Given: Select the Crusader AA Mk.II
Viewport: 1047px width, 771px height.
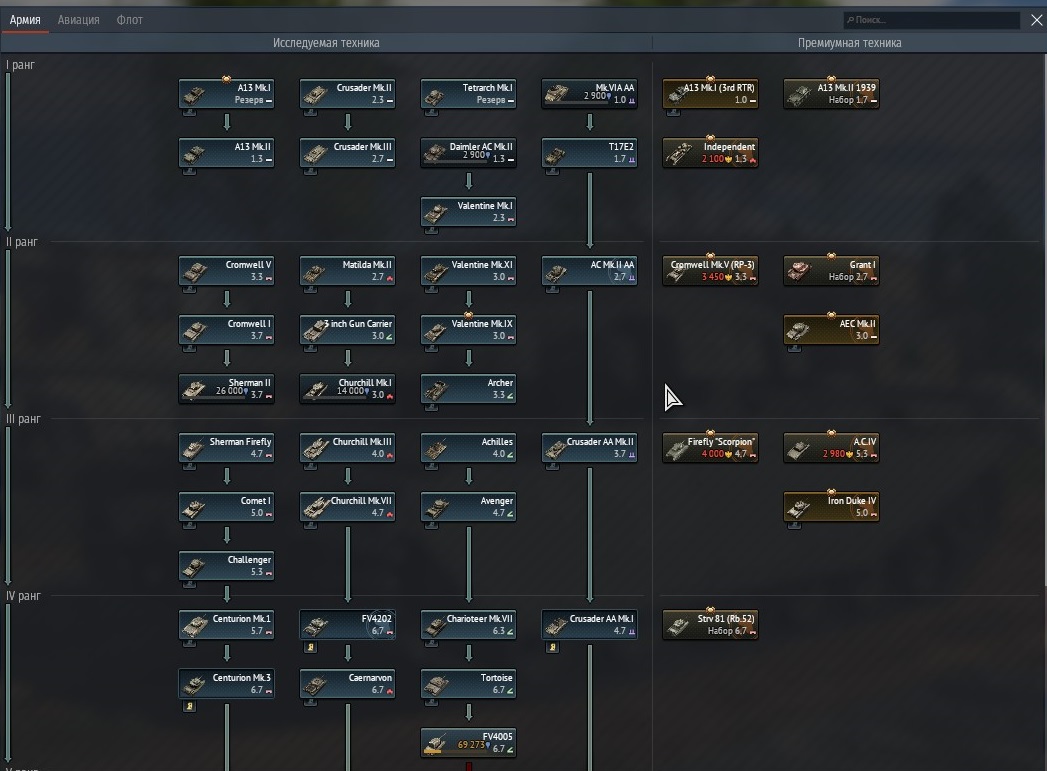Looking at the screenshot, I should click(589, 448).
